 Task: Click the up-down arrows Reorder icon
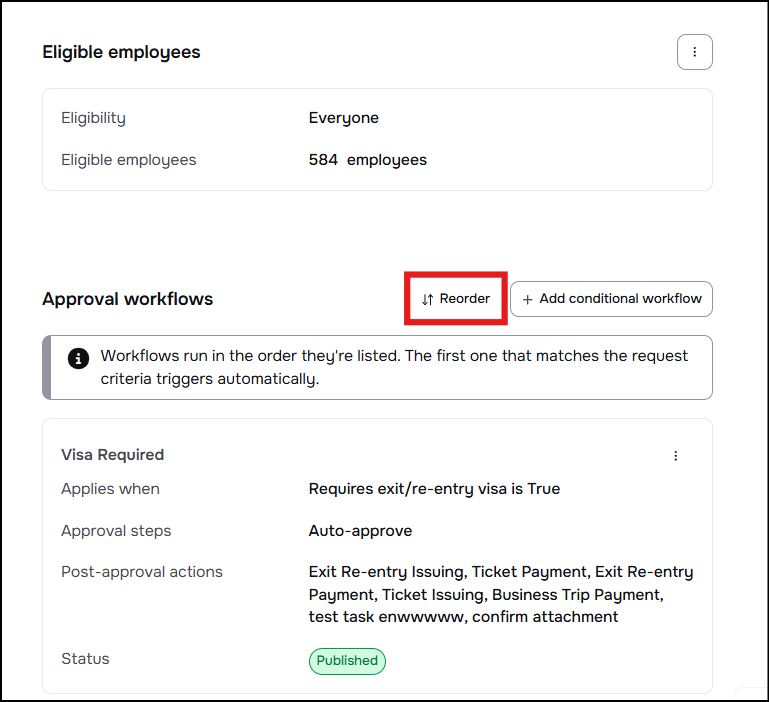(x=427, y=299)
